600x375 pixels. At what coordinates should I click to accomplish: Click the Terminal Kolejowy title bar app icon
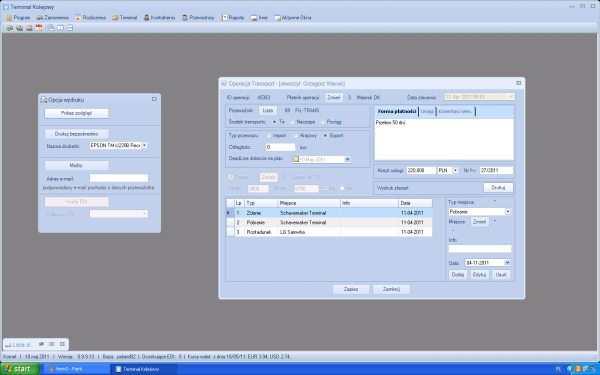click(6, 7)
